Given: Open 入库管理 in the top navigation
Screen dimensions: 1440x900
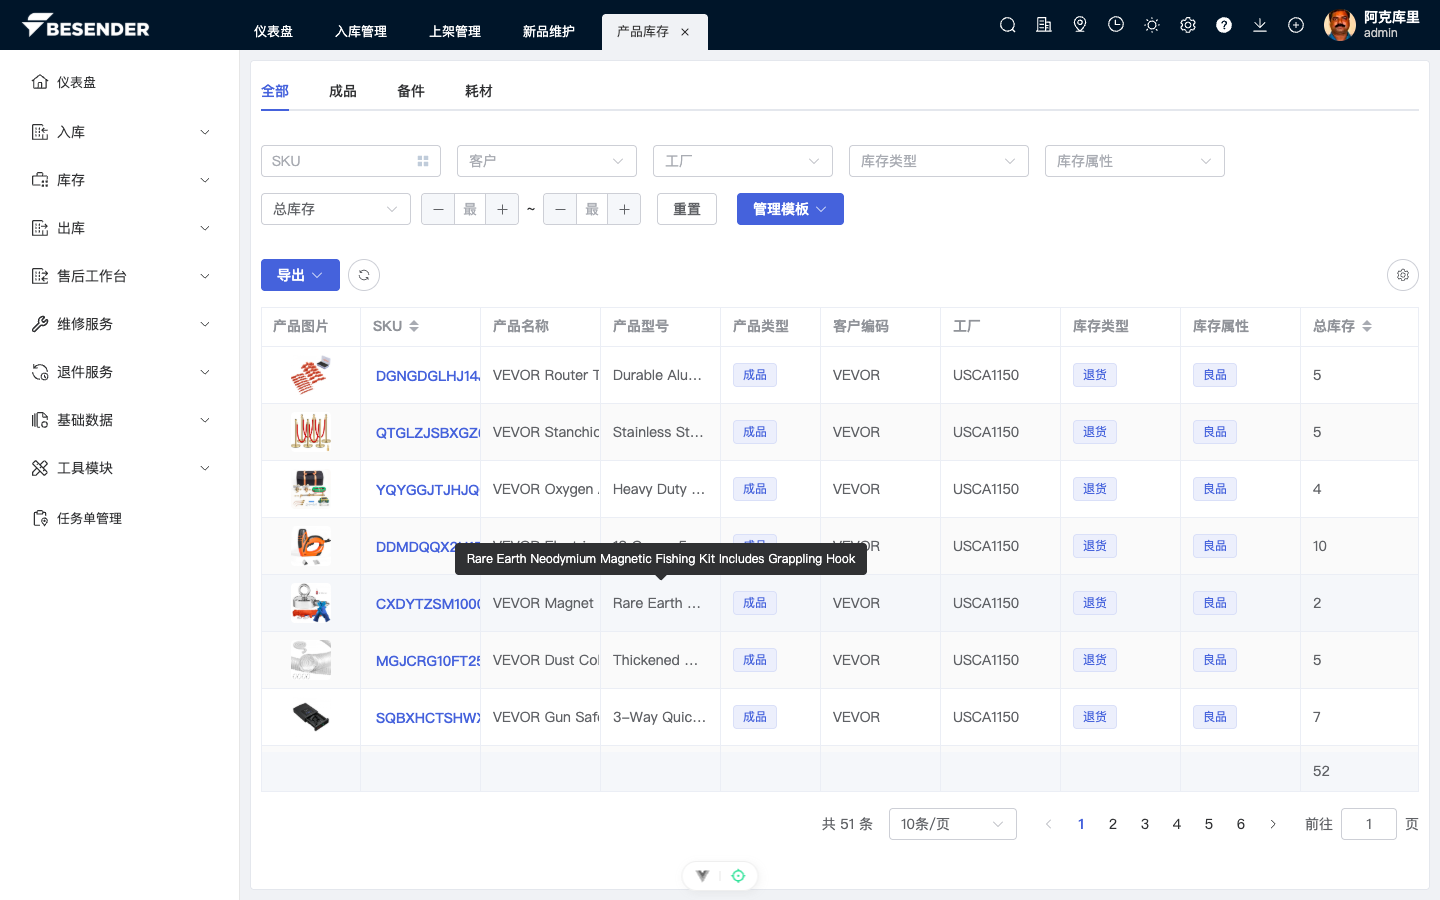Looking at the screenshot, I should pos(361,32).
